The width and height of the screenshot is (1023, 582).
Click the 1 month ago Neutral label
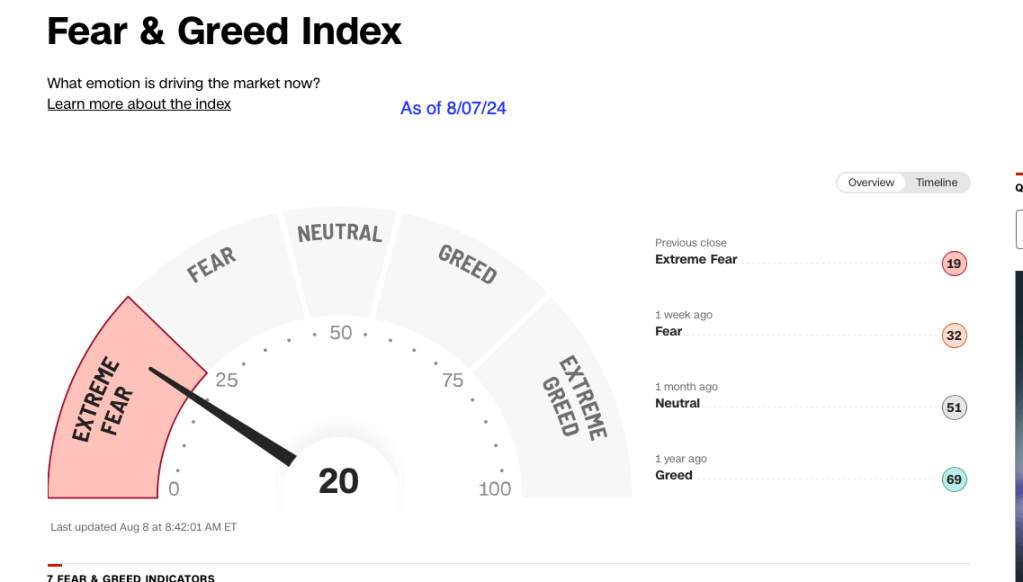point(678,403)
